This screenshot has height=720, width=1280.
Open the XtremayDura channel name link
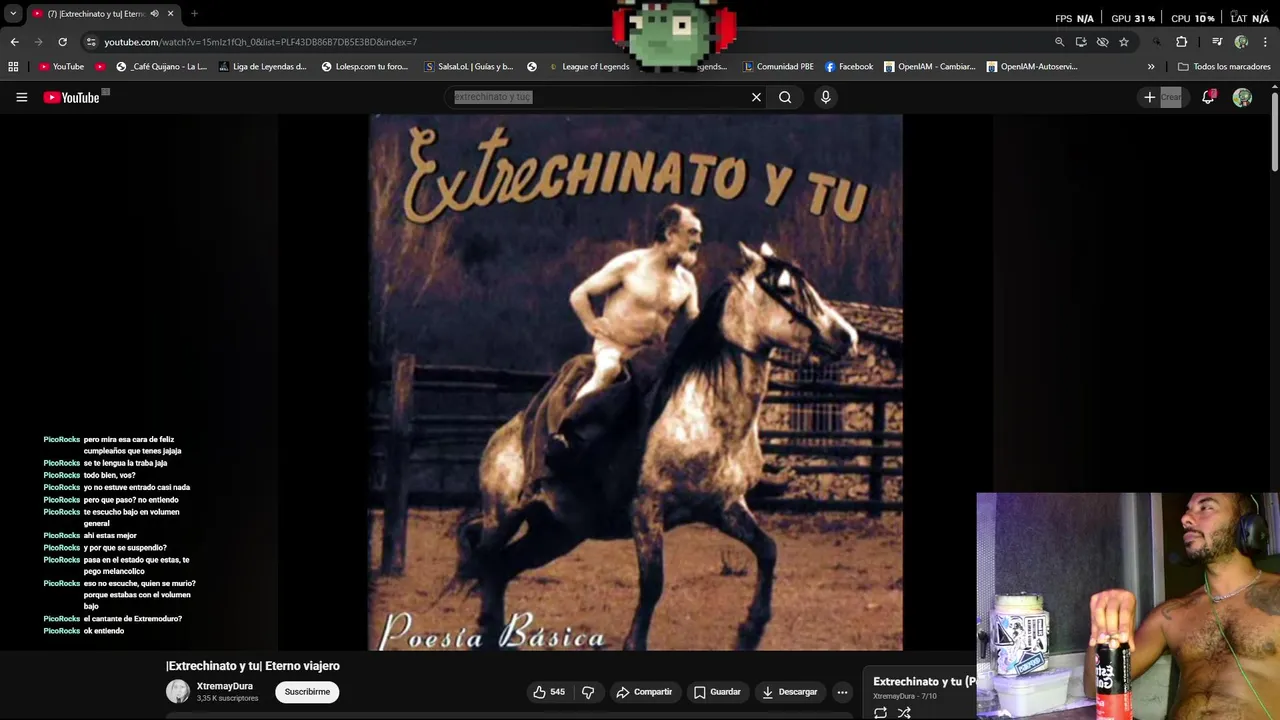click(x=224, y=686)
